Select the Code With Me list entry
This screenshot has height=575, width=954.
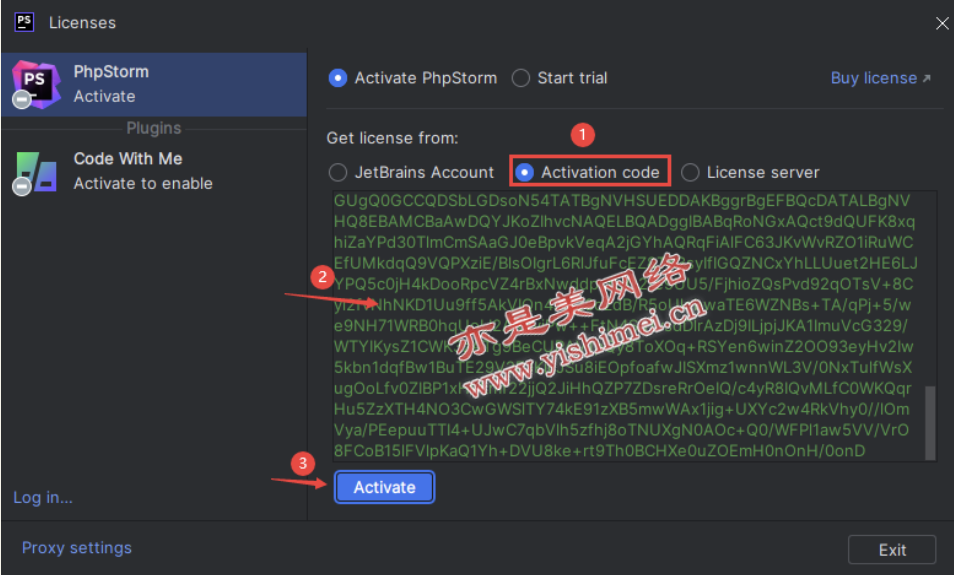(x=154, y=171)
